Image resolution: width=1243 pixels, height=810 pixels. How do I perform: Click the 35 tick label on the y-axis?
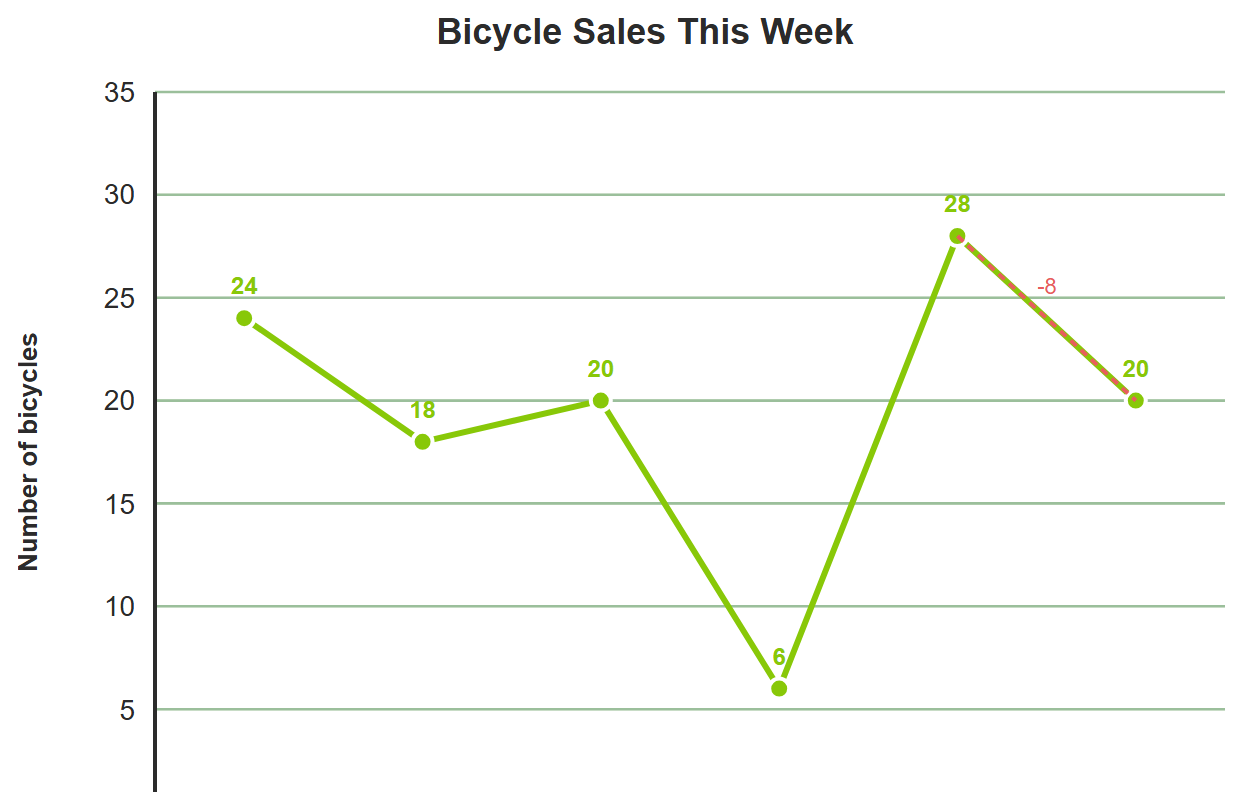point(119,93)
